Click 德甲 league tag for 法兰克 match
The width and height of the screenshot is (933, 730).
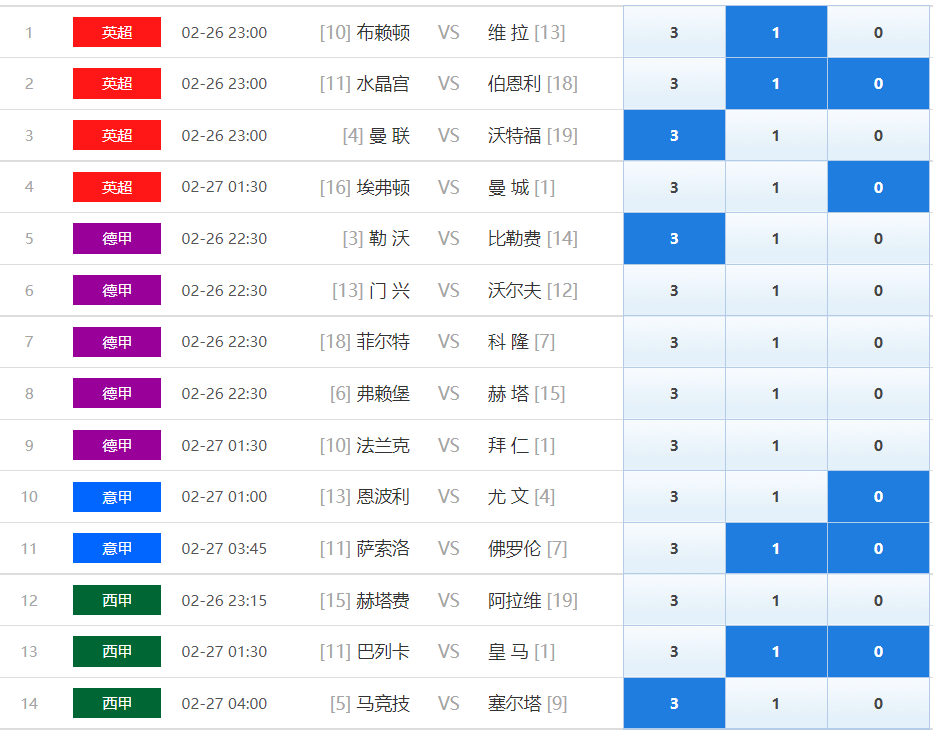[117, 445]
